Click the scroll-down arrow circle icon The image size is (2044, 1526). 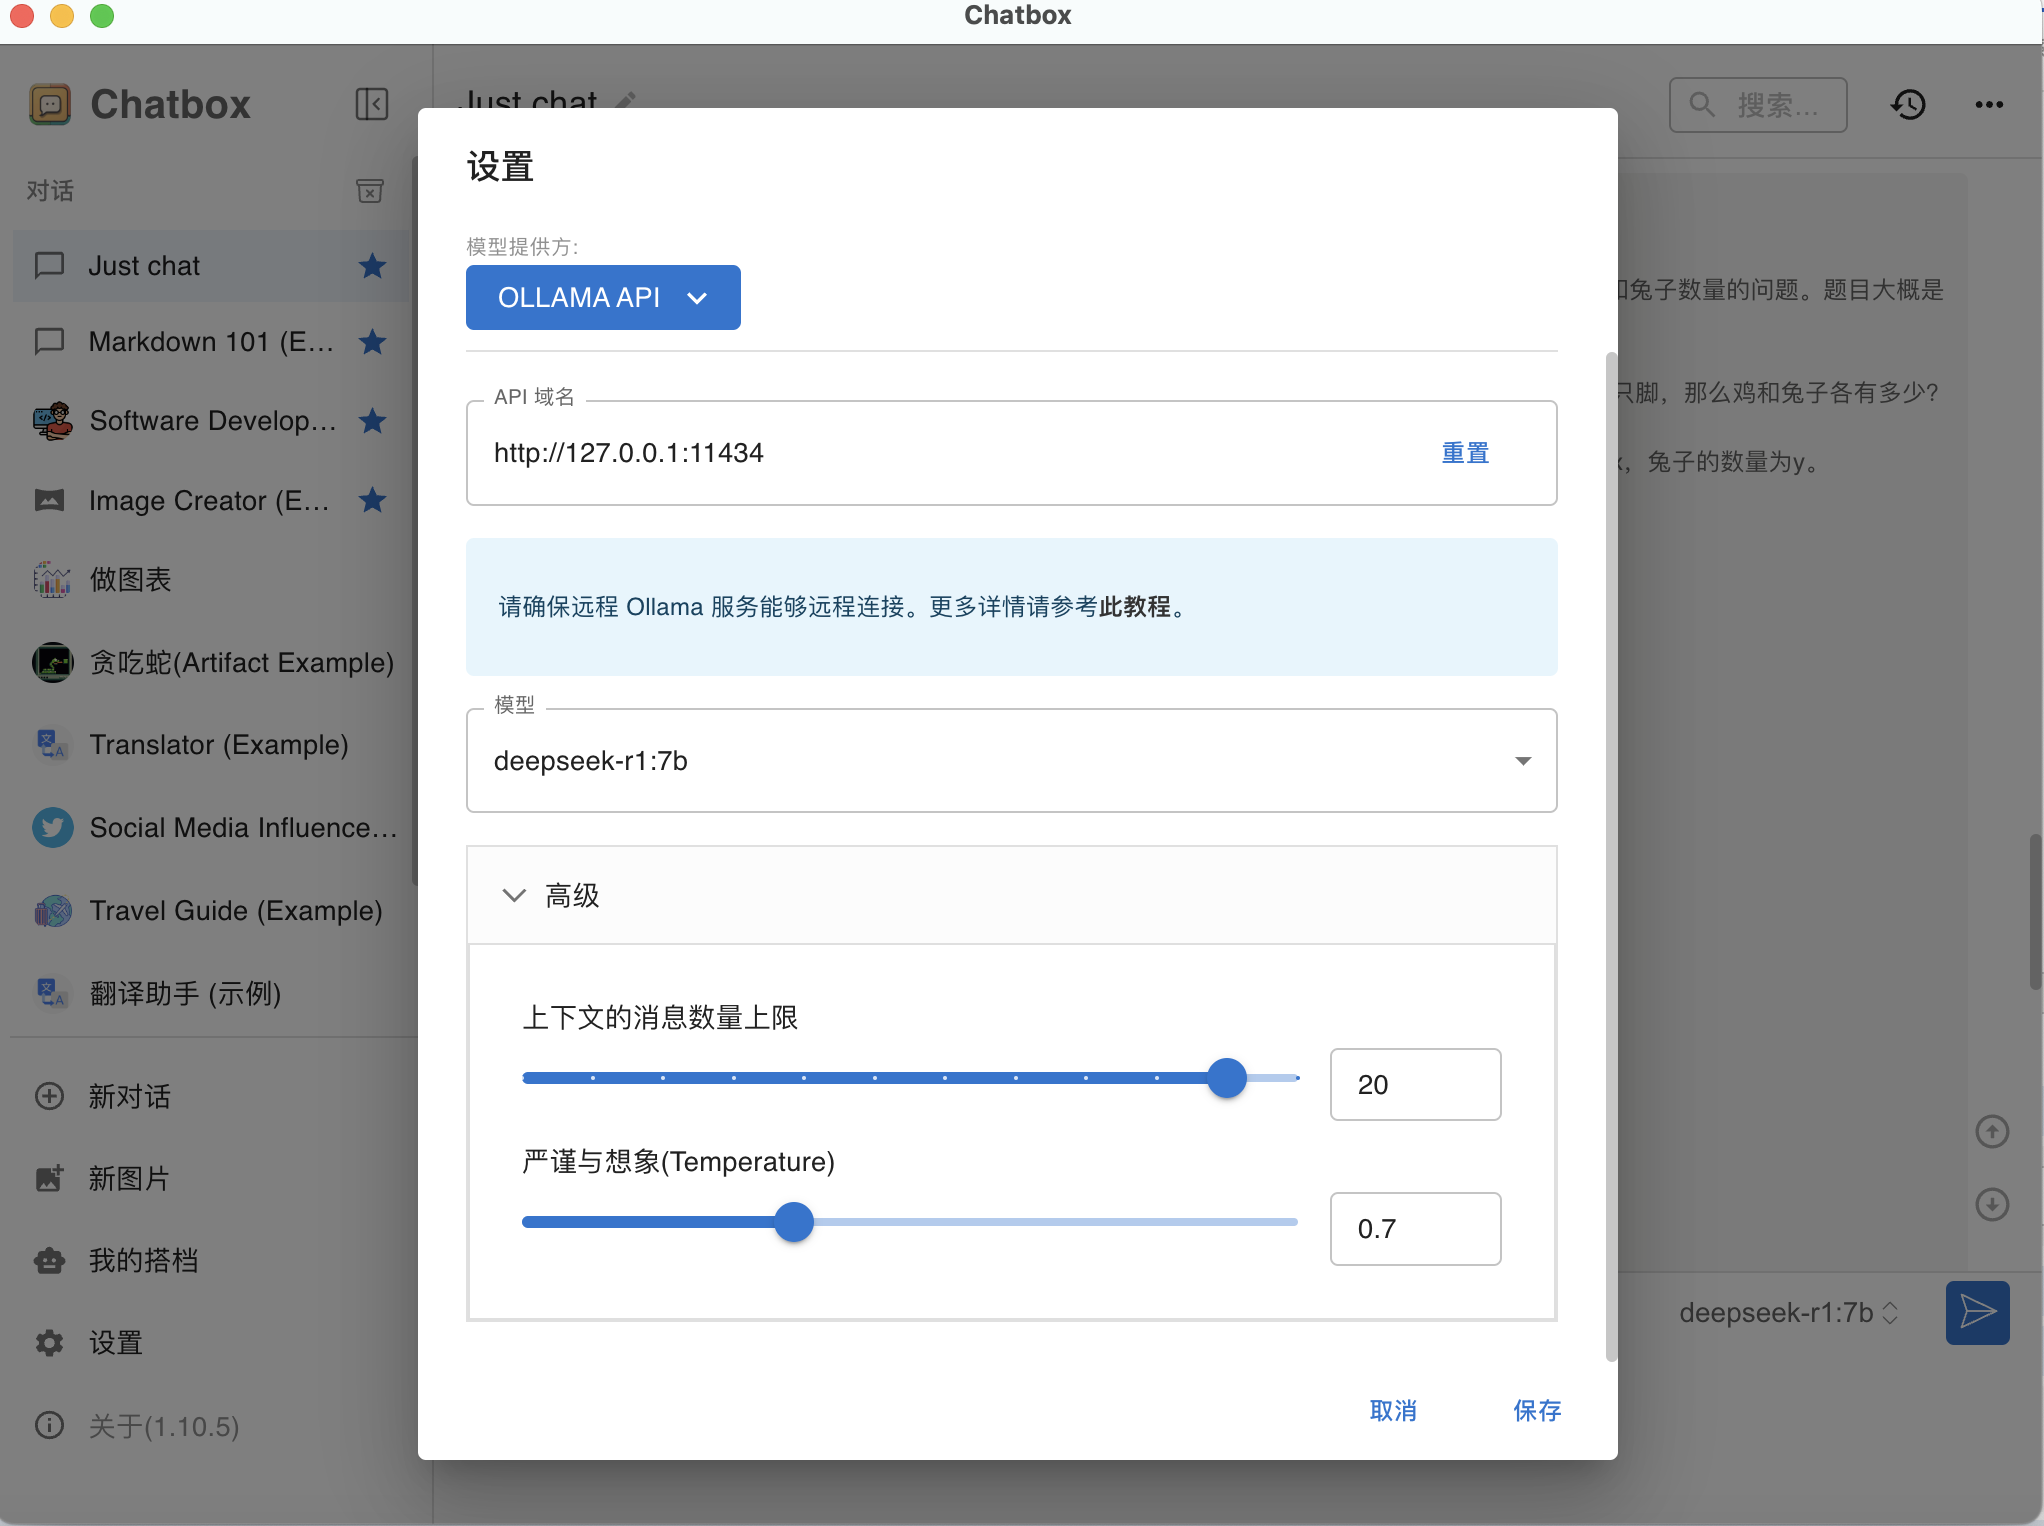(1992, 1203)
